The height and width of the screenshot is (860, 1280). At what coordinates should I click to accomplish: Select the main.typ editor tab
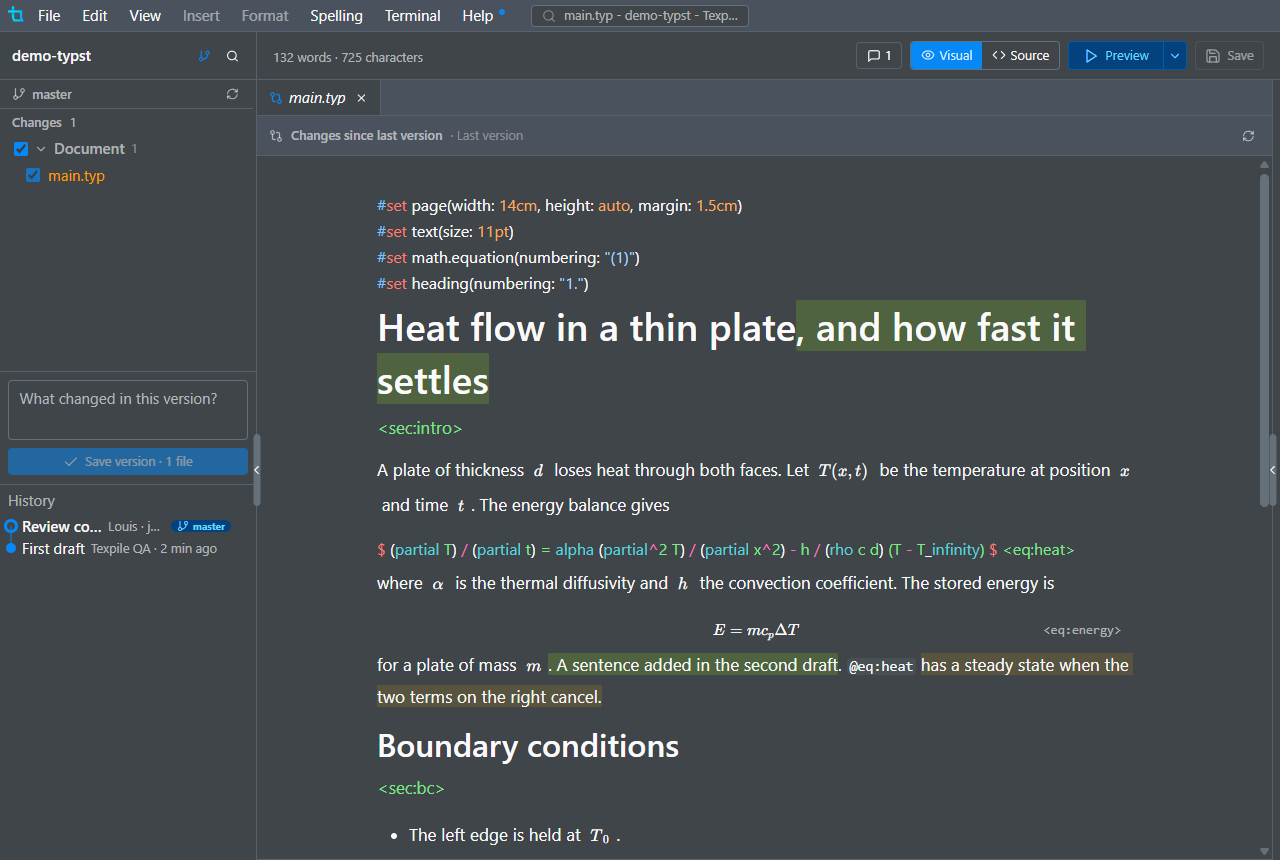(x=317, y=98)
